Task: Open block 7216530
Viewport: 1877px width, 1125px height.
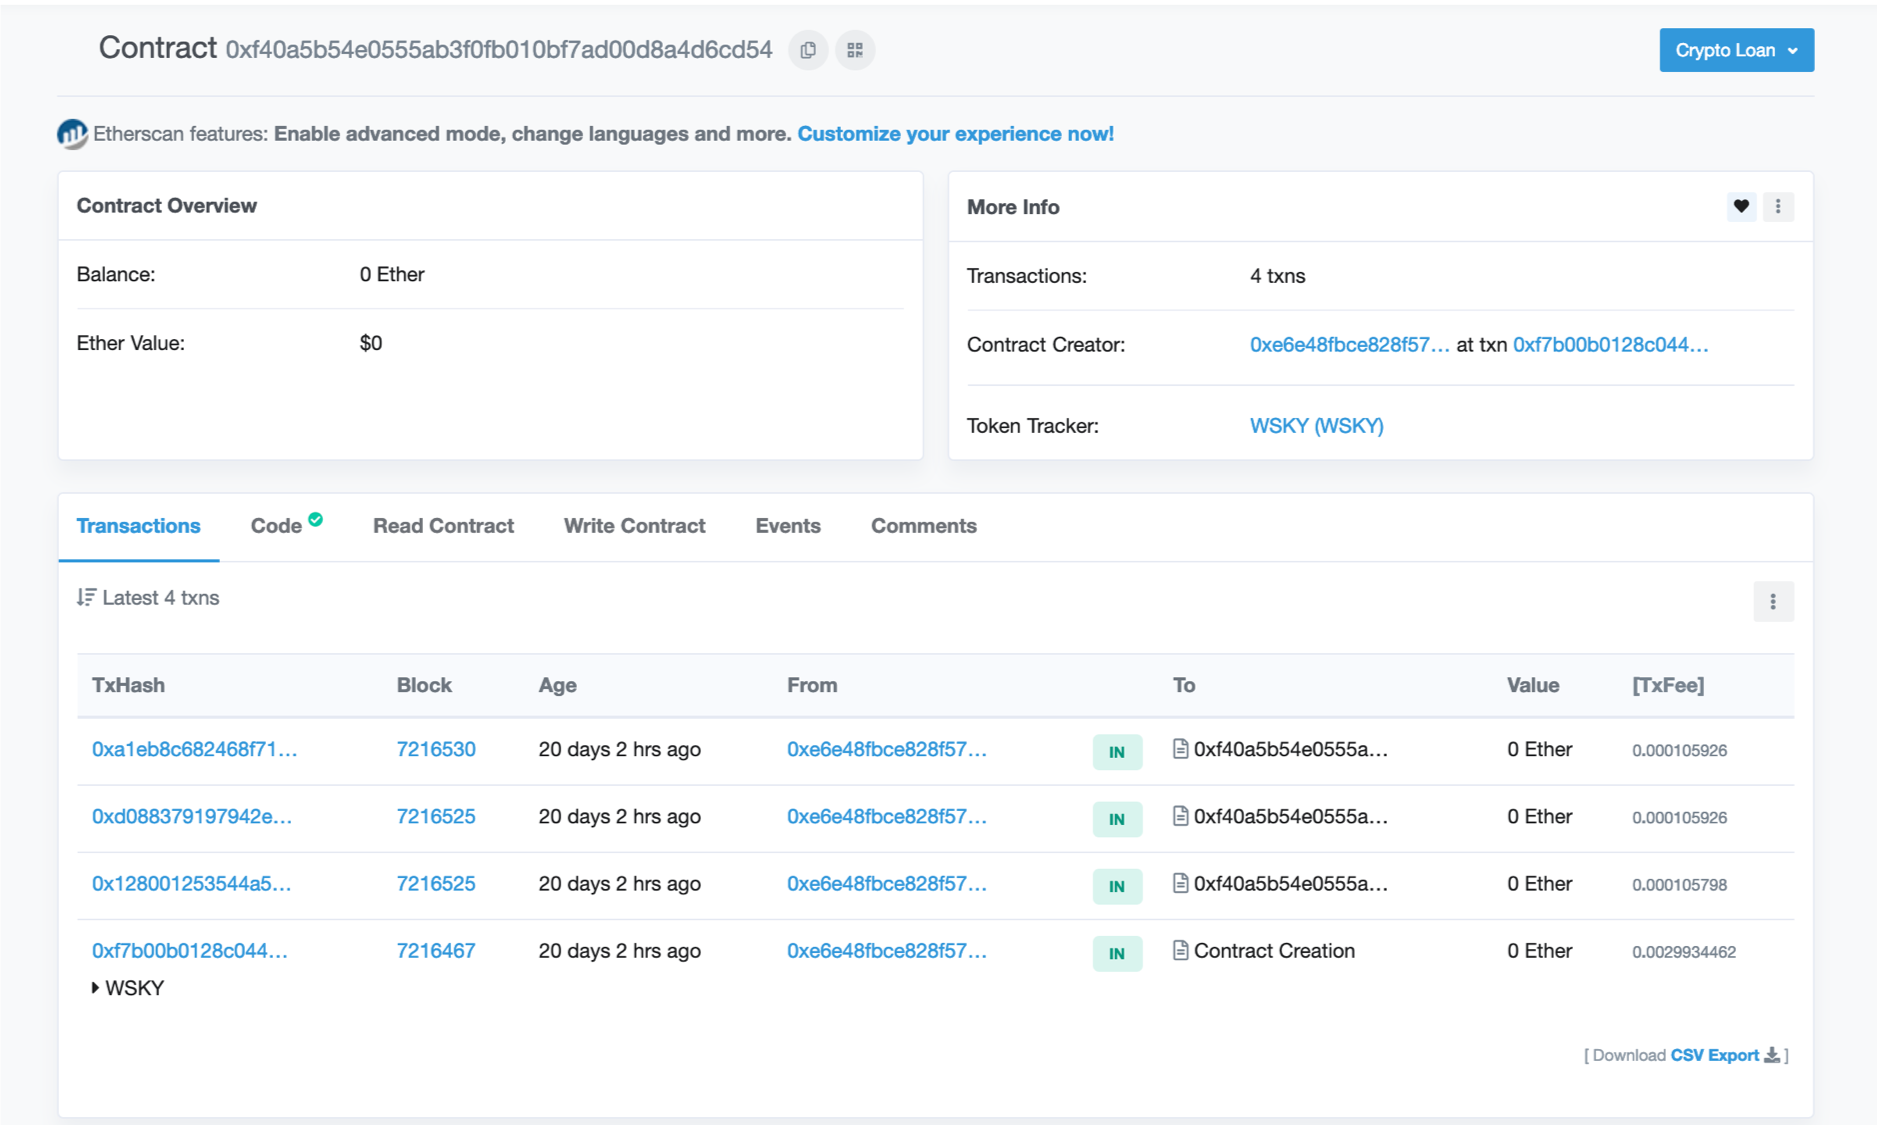Action: [x=436, y=749]
